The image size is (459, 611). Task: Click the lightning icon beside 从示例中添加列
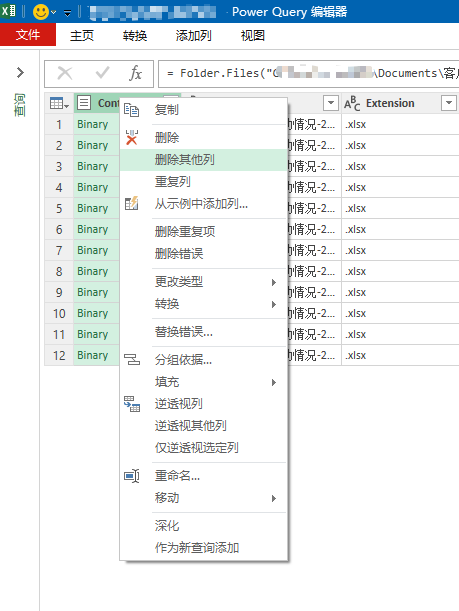point(132,203)
